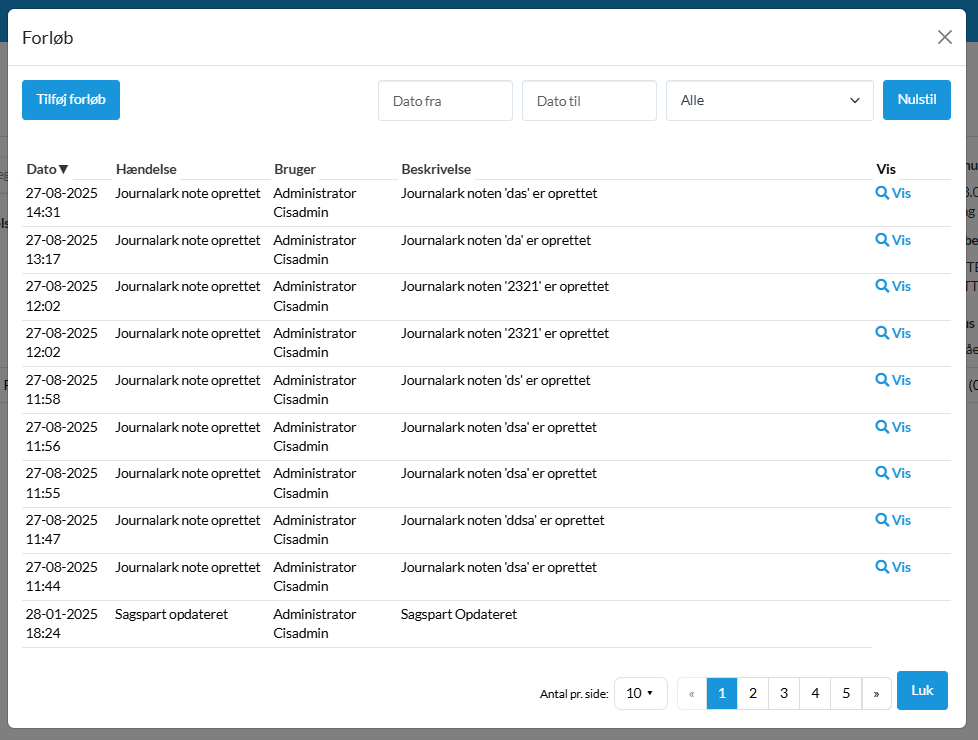Go to next page with » arrow
This screenshot has width=978, height=740.
pyautogui.click(x=876, y=693)
